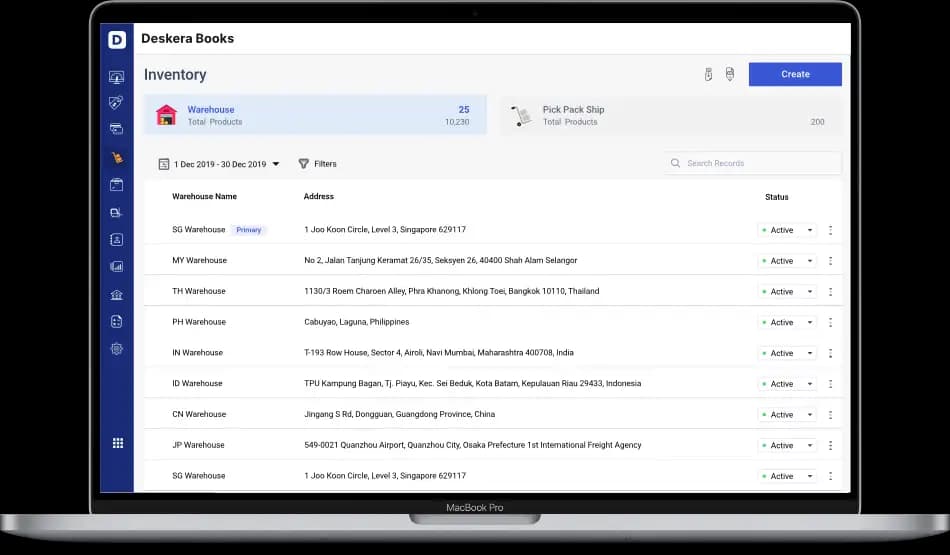Image resolution: width=950 pixels, height=555 pixels.
Task: Select the ID Warehouse name cell
Action: click(x=197, y=384)
